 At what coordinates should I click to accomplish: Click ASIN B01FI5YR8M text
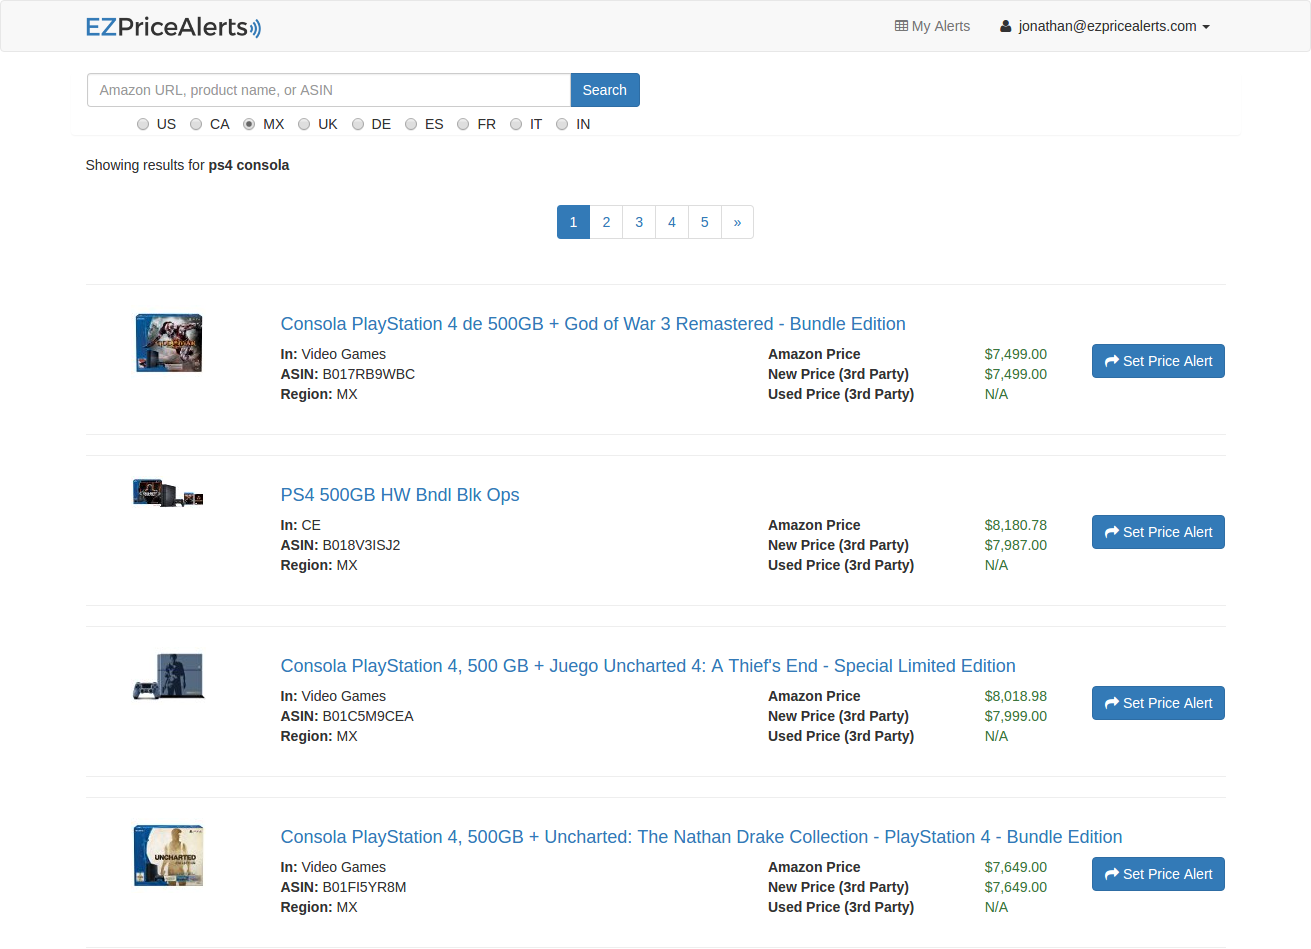pyautogui.click(x=343, y=887)
